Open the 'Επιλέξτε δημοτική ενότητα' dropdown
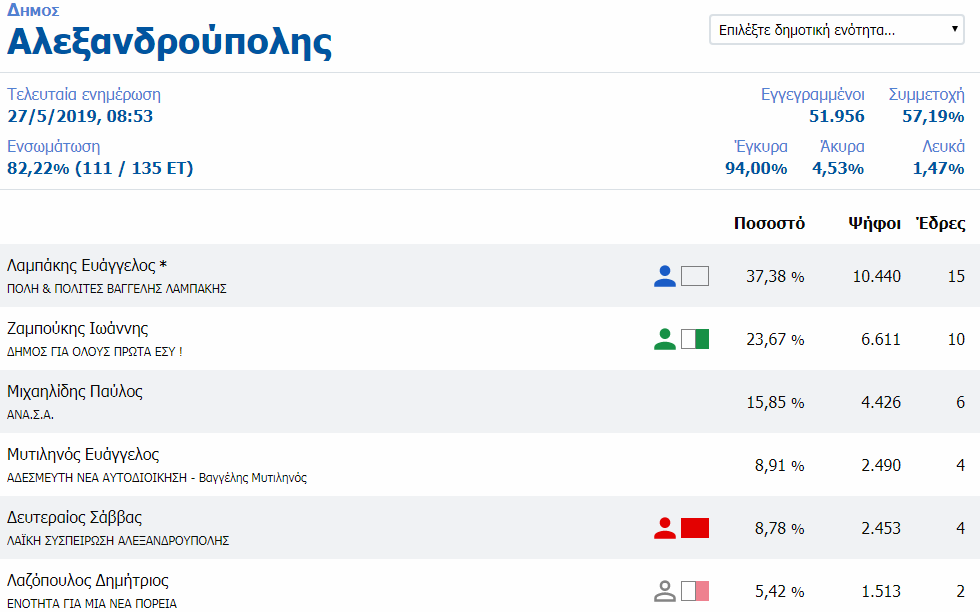This screenshot has width=980, height=612. tap(835, 30)
